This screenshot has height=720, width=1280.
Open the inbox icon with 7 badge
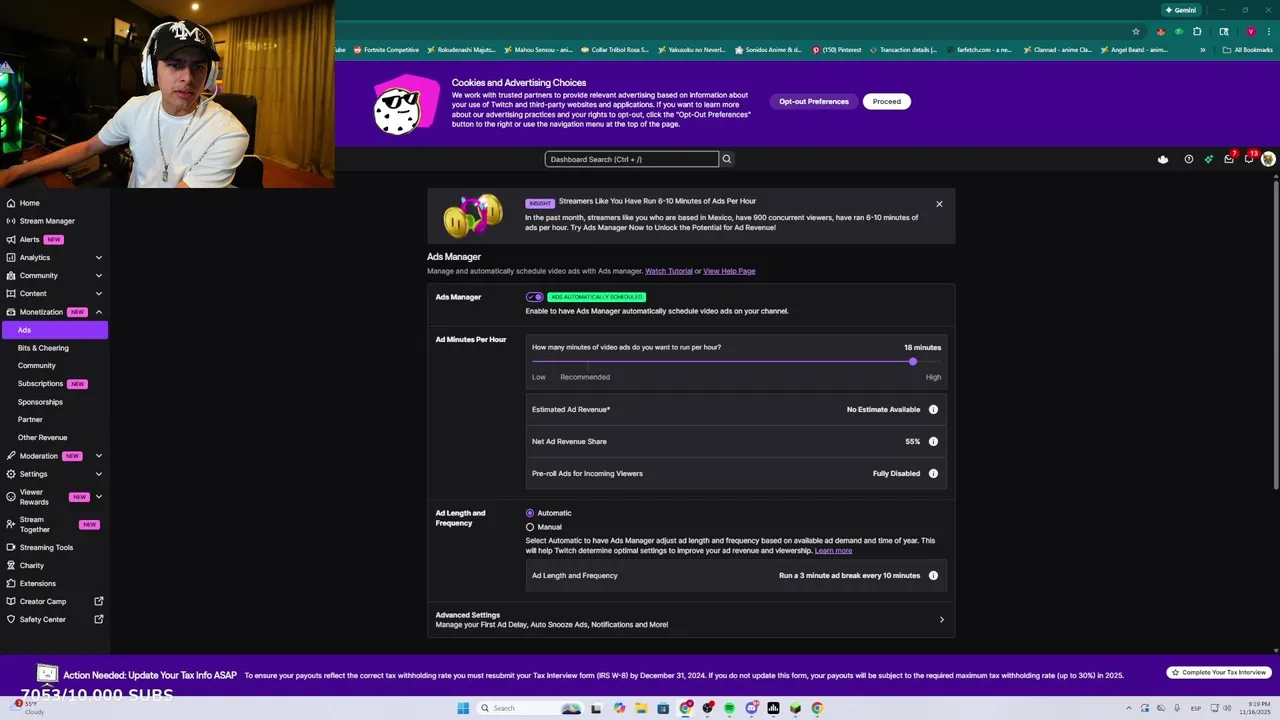[1229, 159]
